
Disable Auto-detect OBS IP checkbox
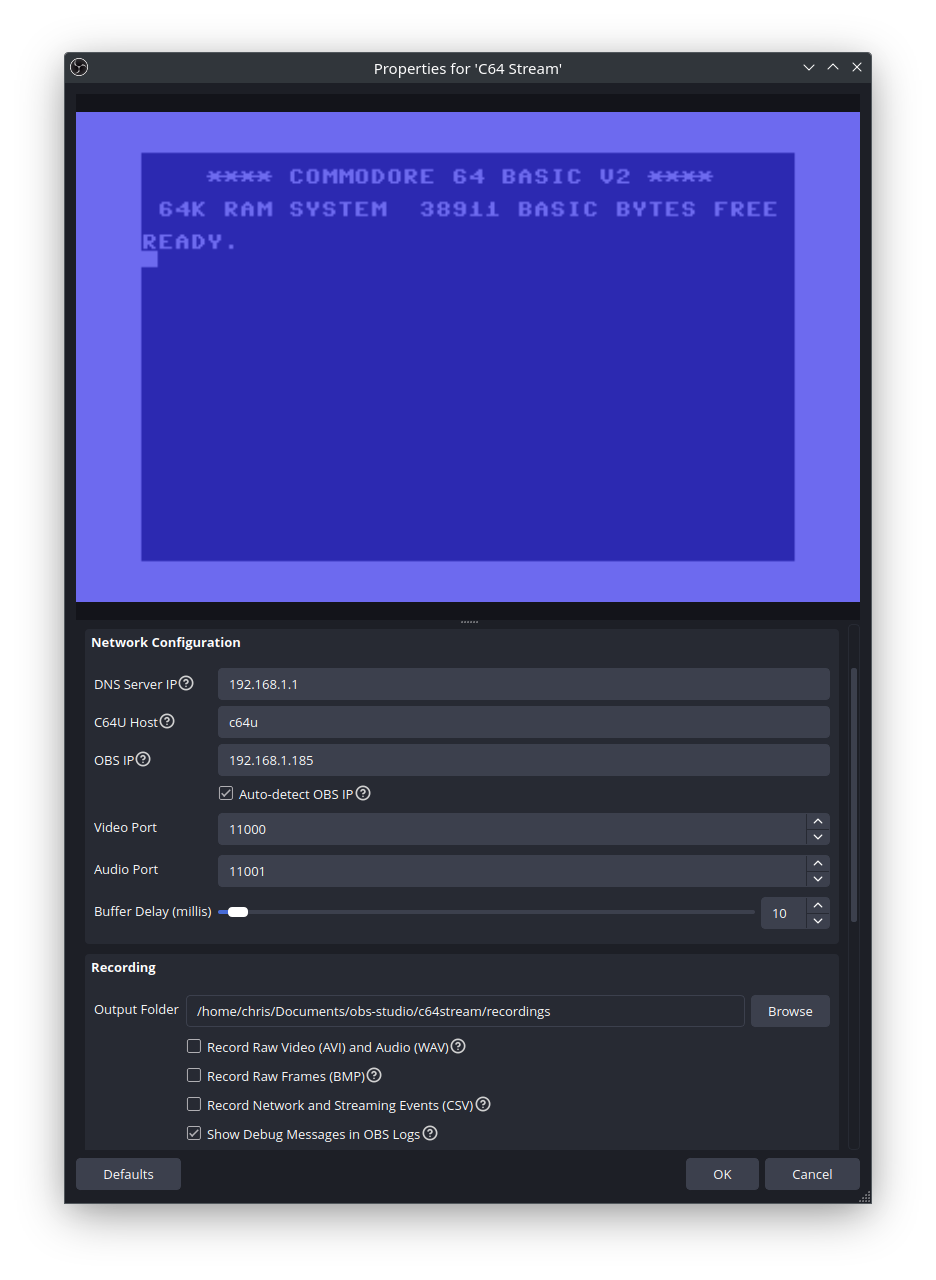(226, 793)
